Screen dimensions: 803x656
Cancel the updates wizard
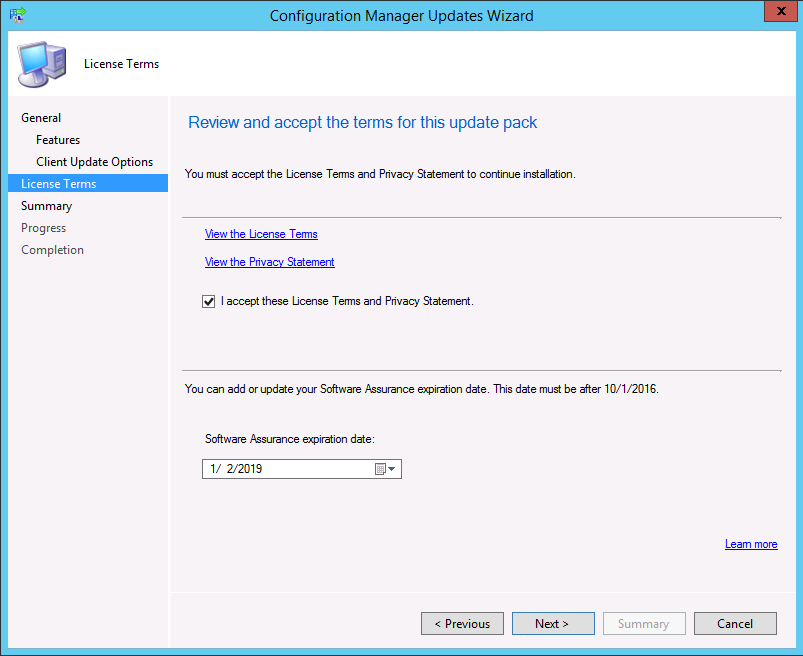(x=735, y=624)
